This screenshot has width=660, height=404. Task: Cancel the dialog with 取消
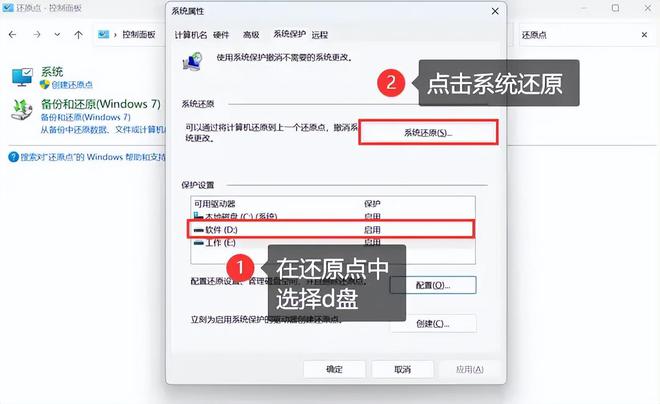point(402,369)
